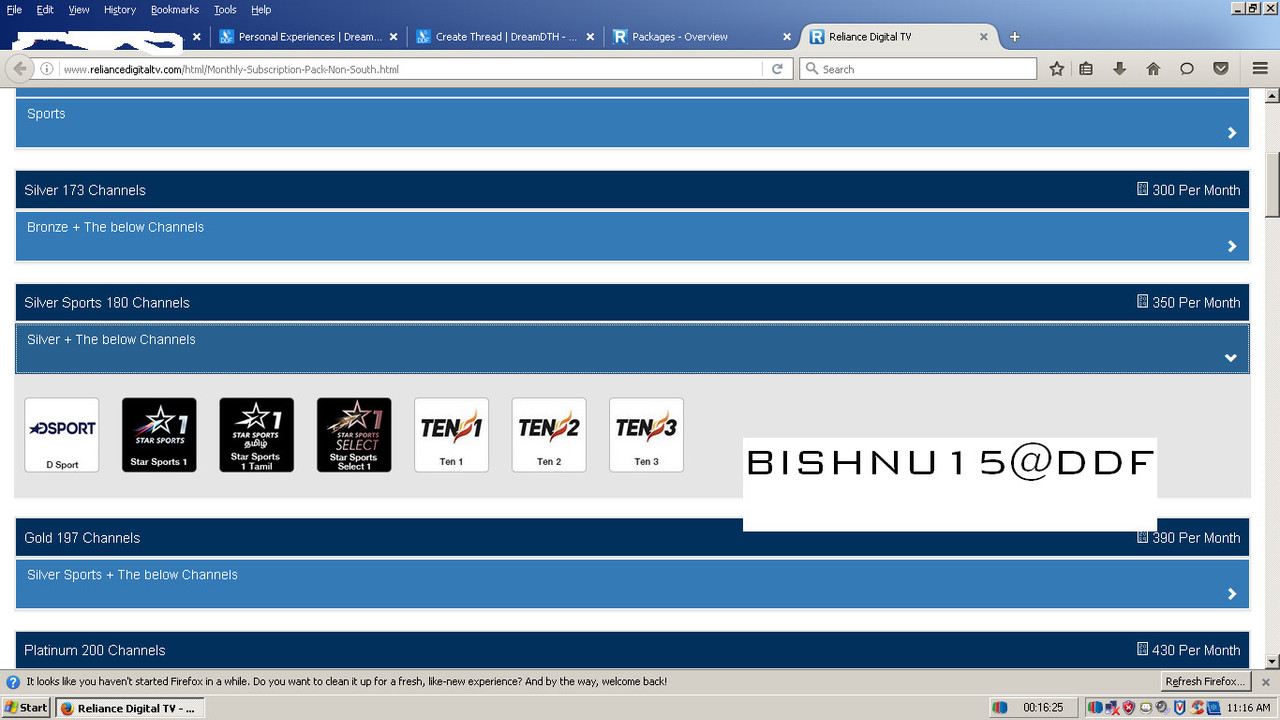The width and height of the screenshot is (1280, 720).
Task: Expand Bronze + The below Channels row
Action: pyautogui.click(x=632, y=237)
